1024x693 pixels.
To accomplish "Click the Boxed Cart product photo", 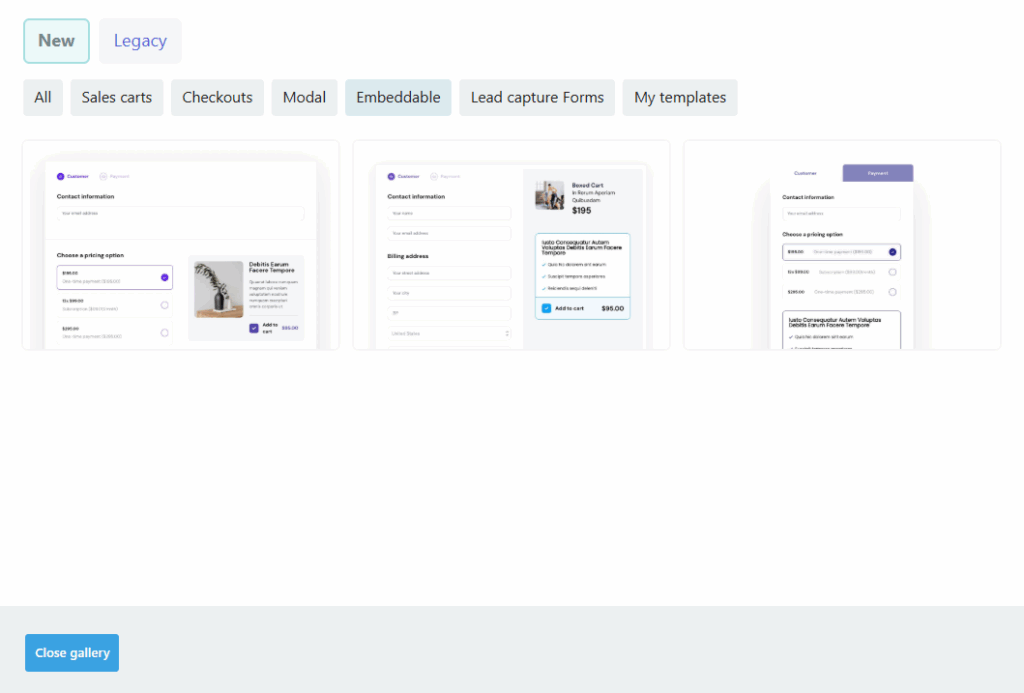I will [x=549, y=195].
